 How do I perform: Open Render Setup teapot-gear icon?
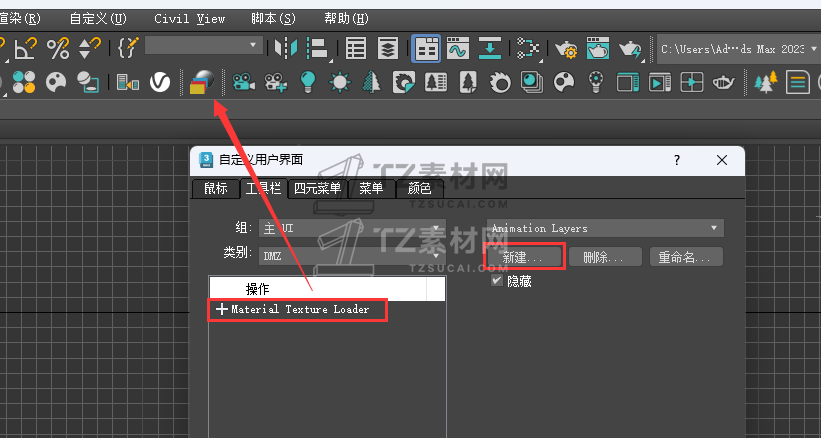[566, 49]
